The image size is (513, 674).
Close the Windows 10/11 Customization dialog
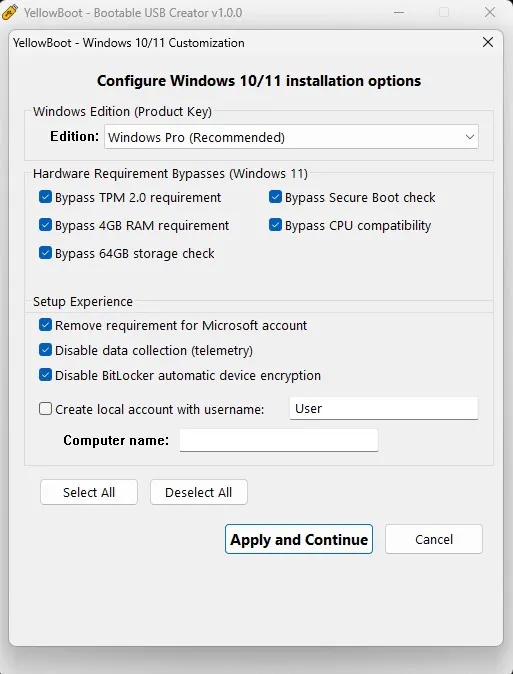[488, 42]
